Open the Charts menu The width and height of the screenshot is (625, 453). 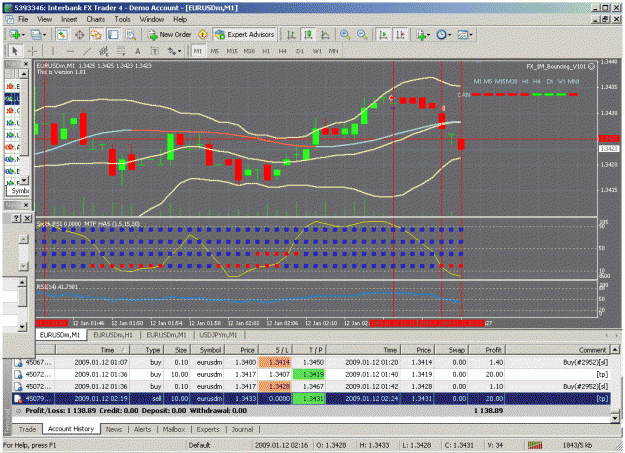96,19
